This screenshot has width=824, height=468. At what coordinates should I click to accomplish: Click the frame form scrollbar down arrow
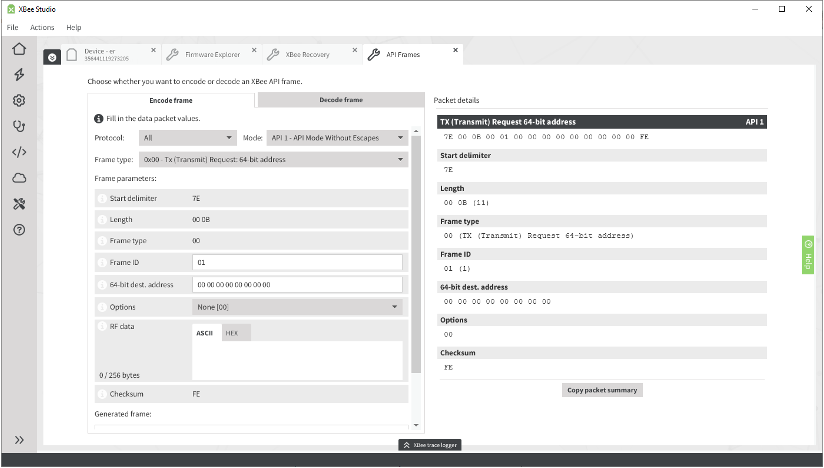point(416,425)
